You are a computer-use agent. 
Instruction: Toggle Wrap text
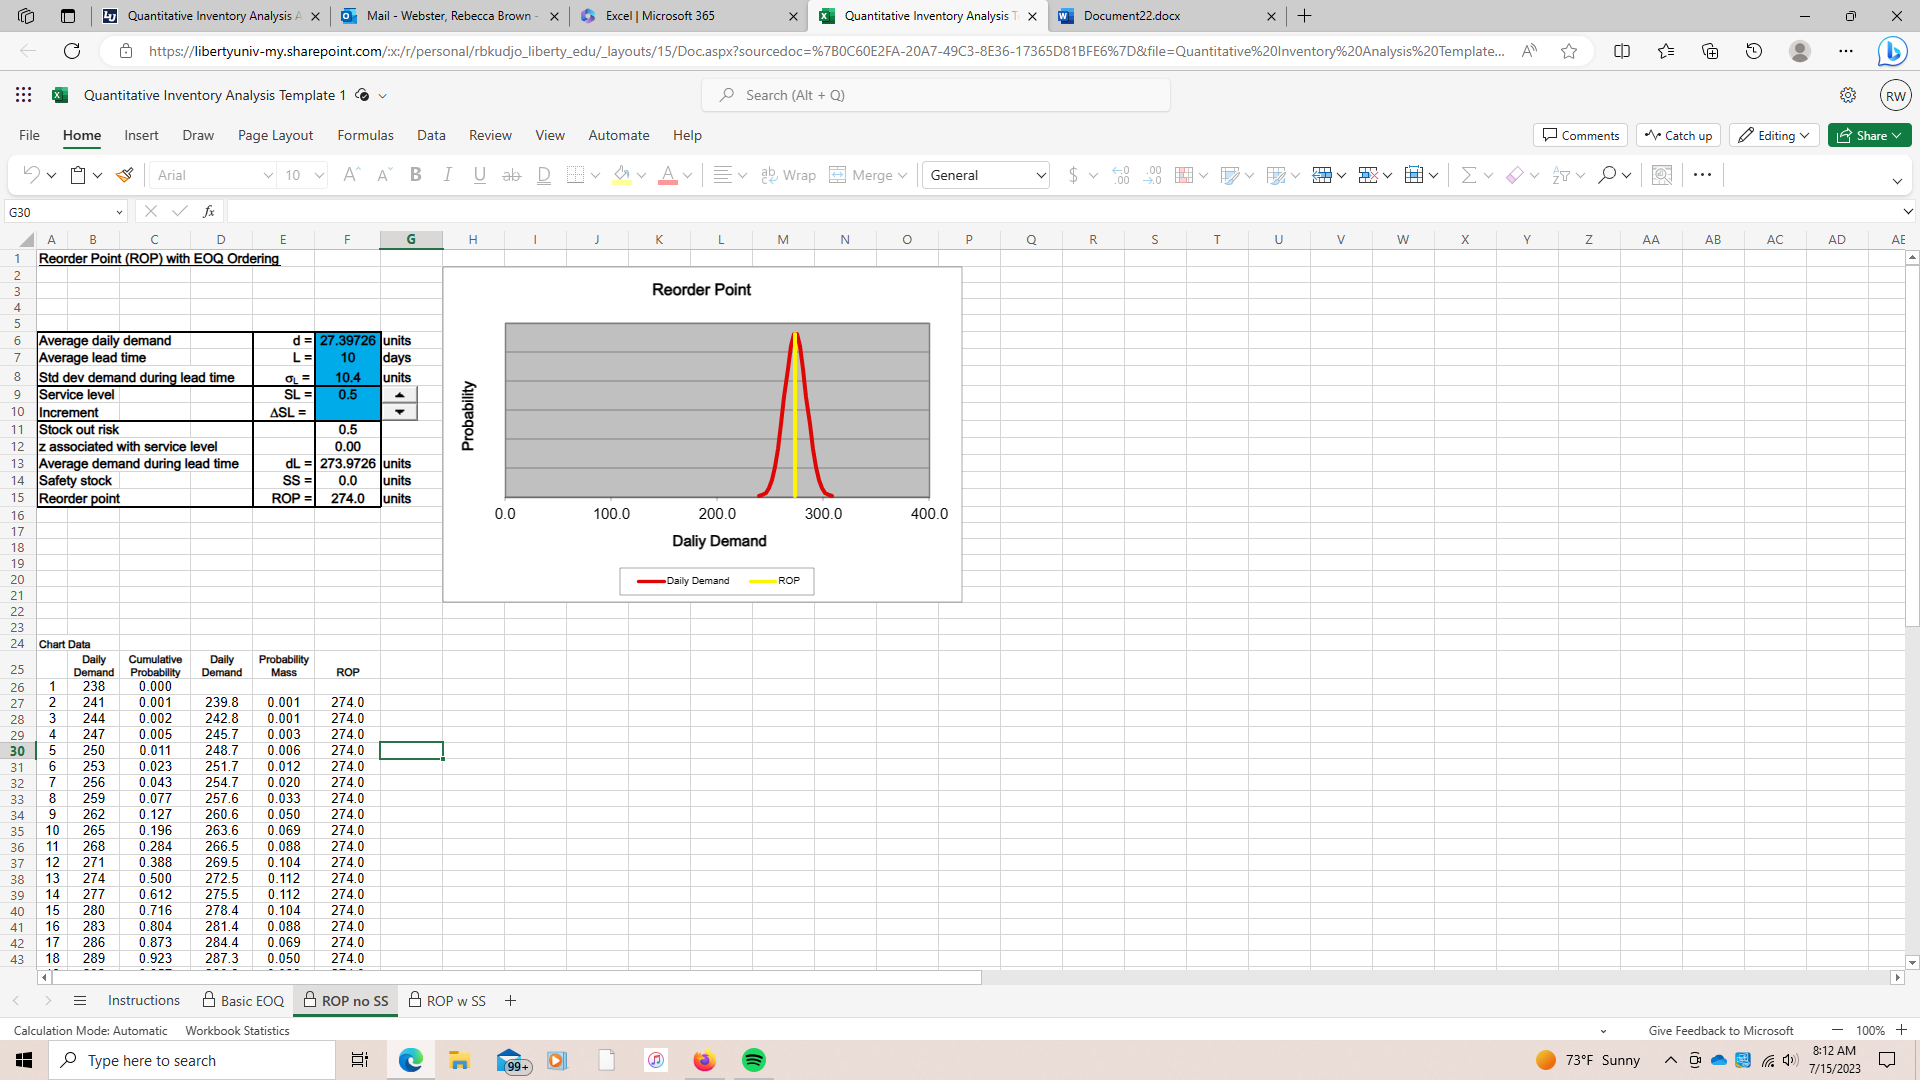(x=788, y=175)
